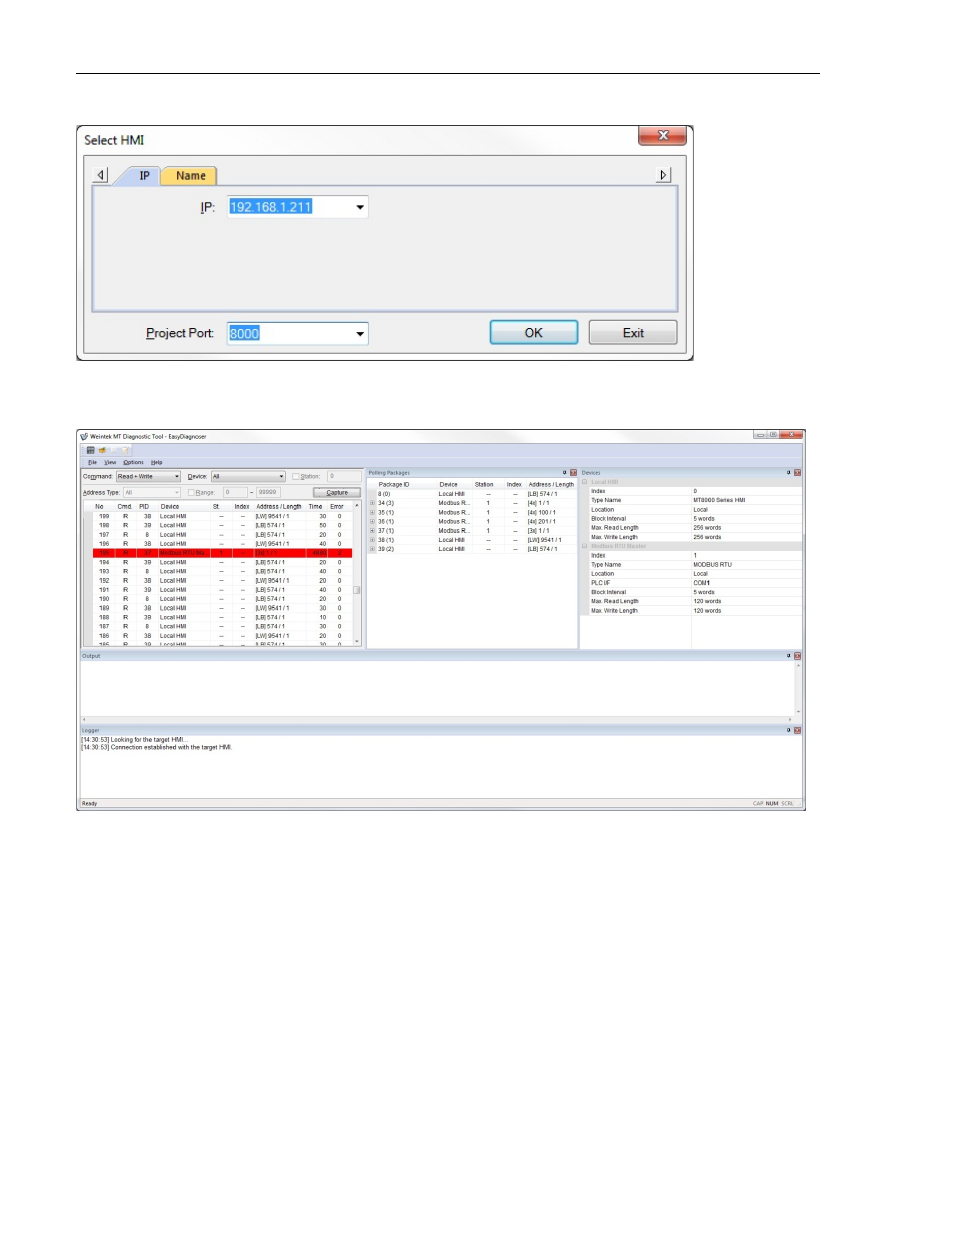Click the Address / Length header in log list
954x1235 pixels.
[x=279, y=507]
